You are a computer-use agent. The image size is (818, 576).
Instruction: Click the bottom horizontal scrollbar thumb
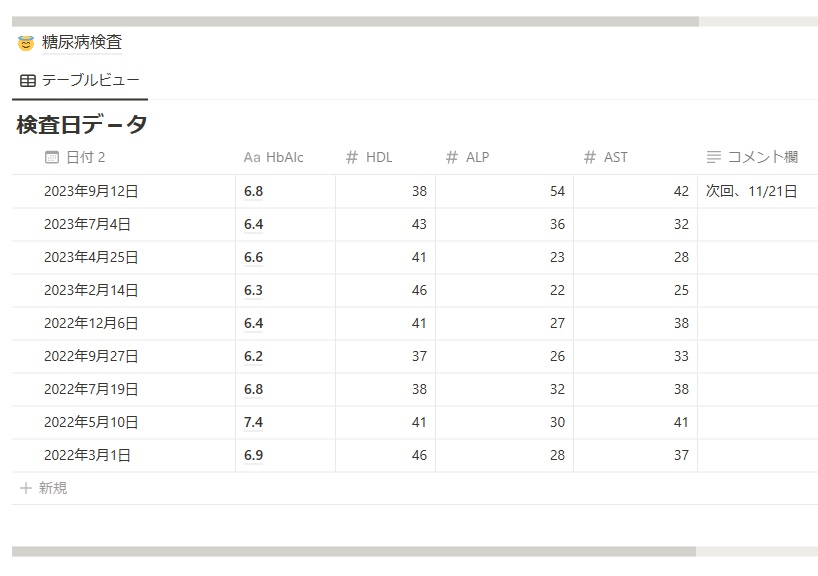354,551
